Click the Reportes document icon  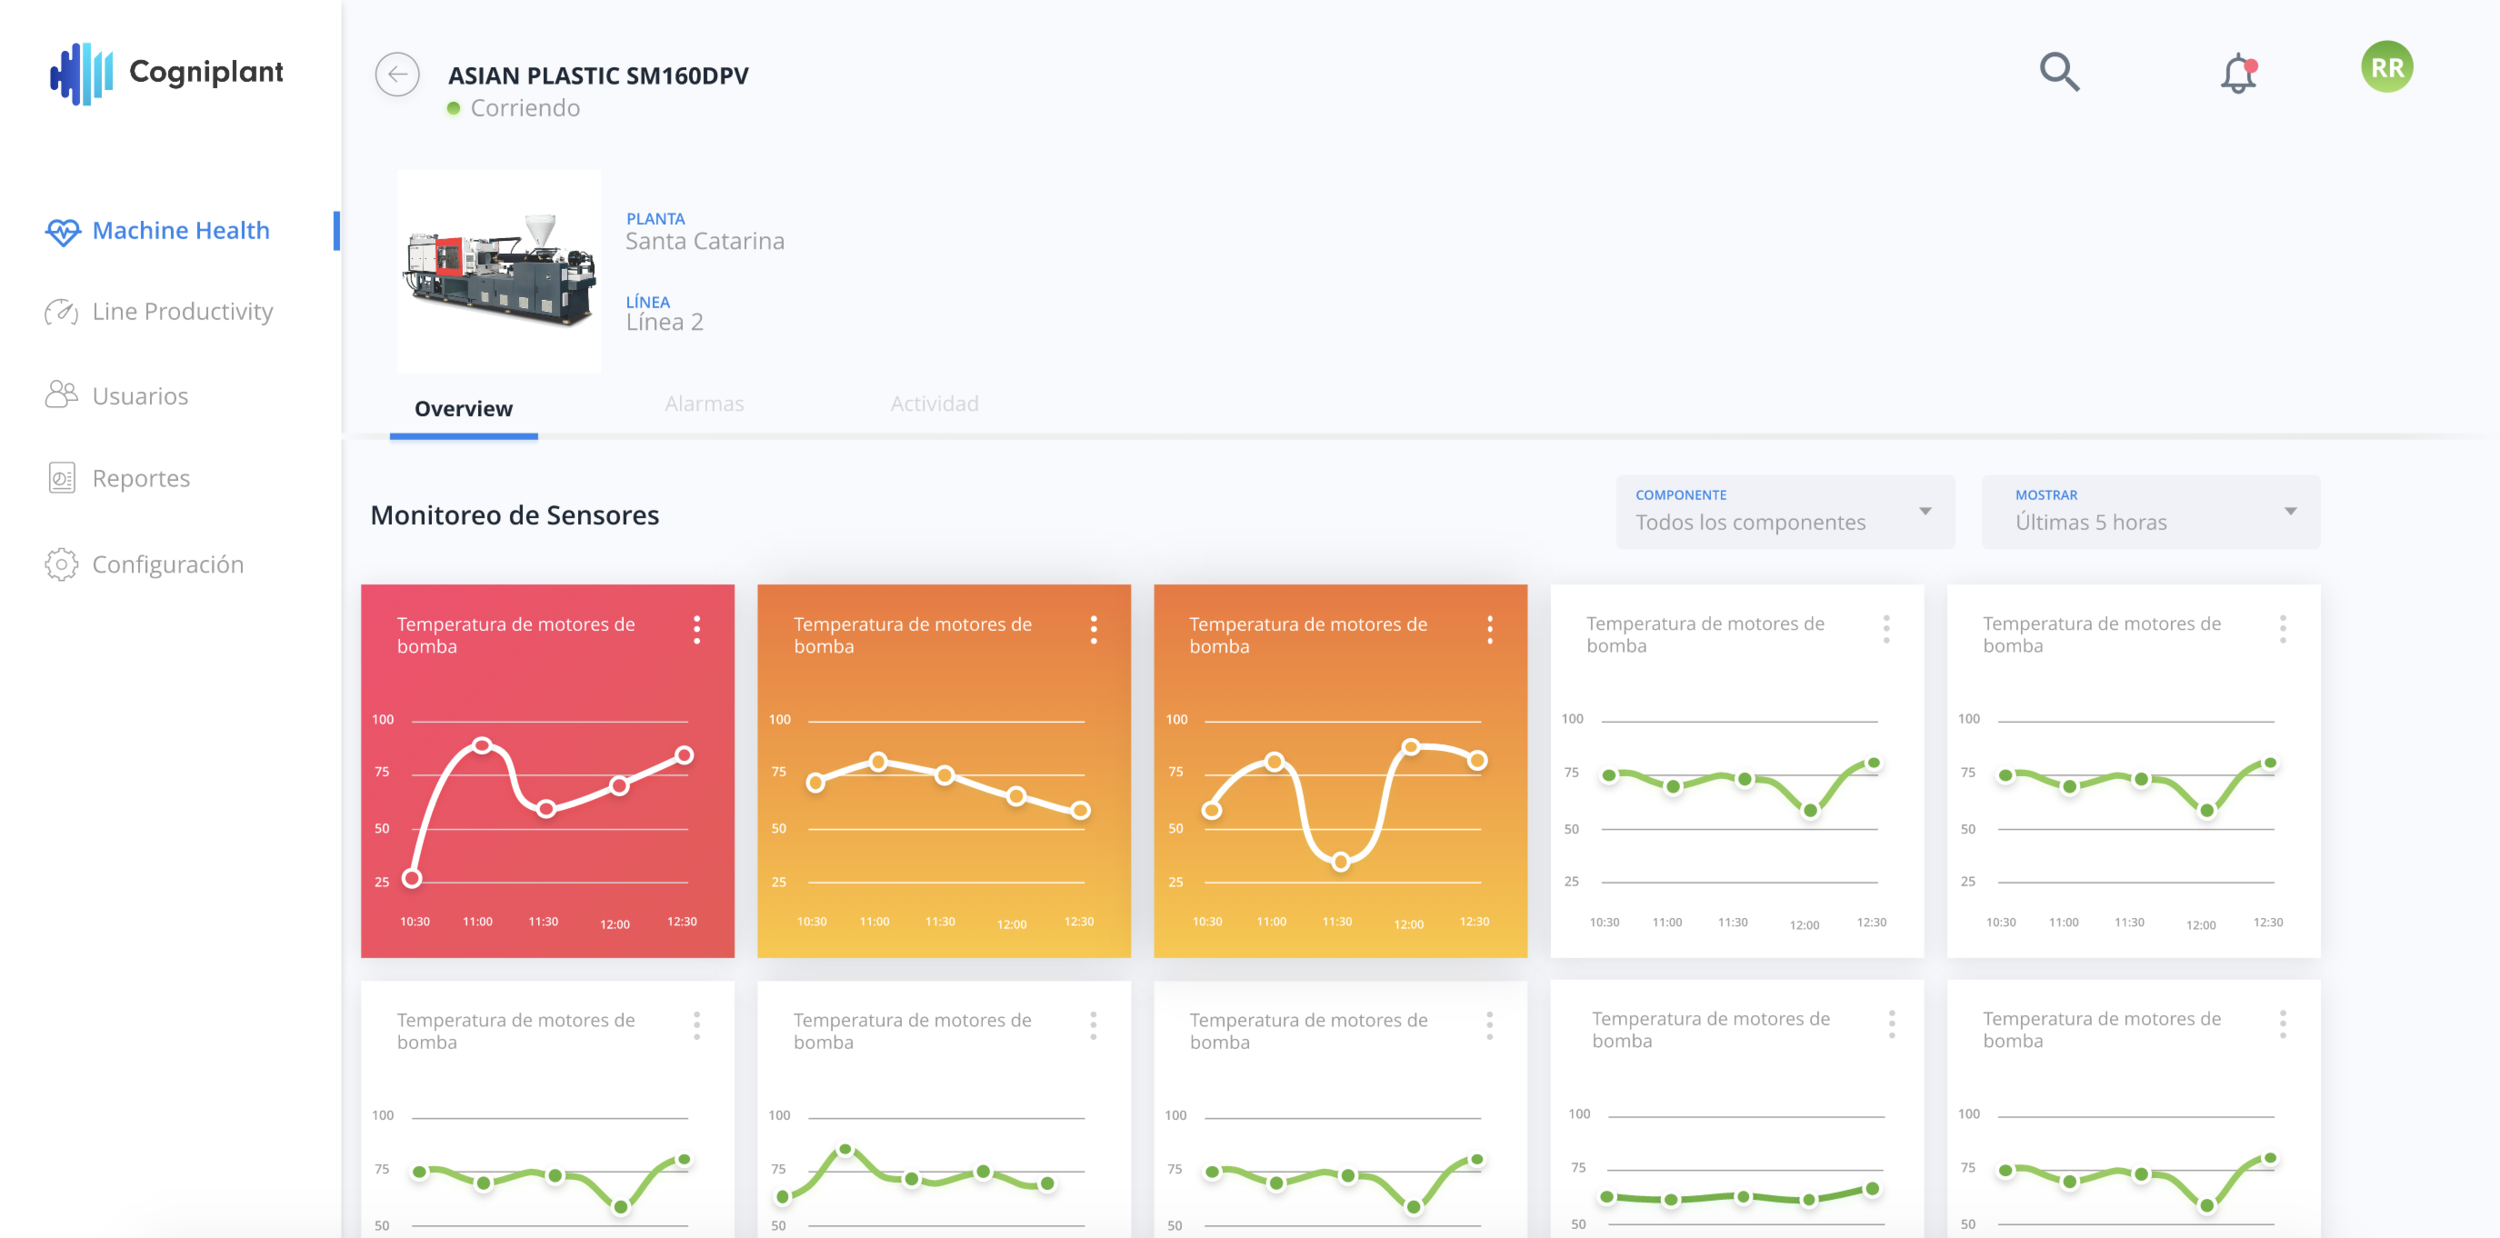click(61, 479)
